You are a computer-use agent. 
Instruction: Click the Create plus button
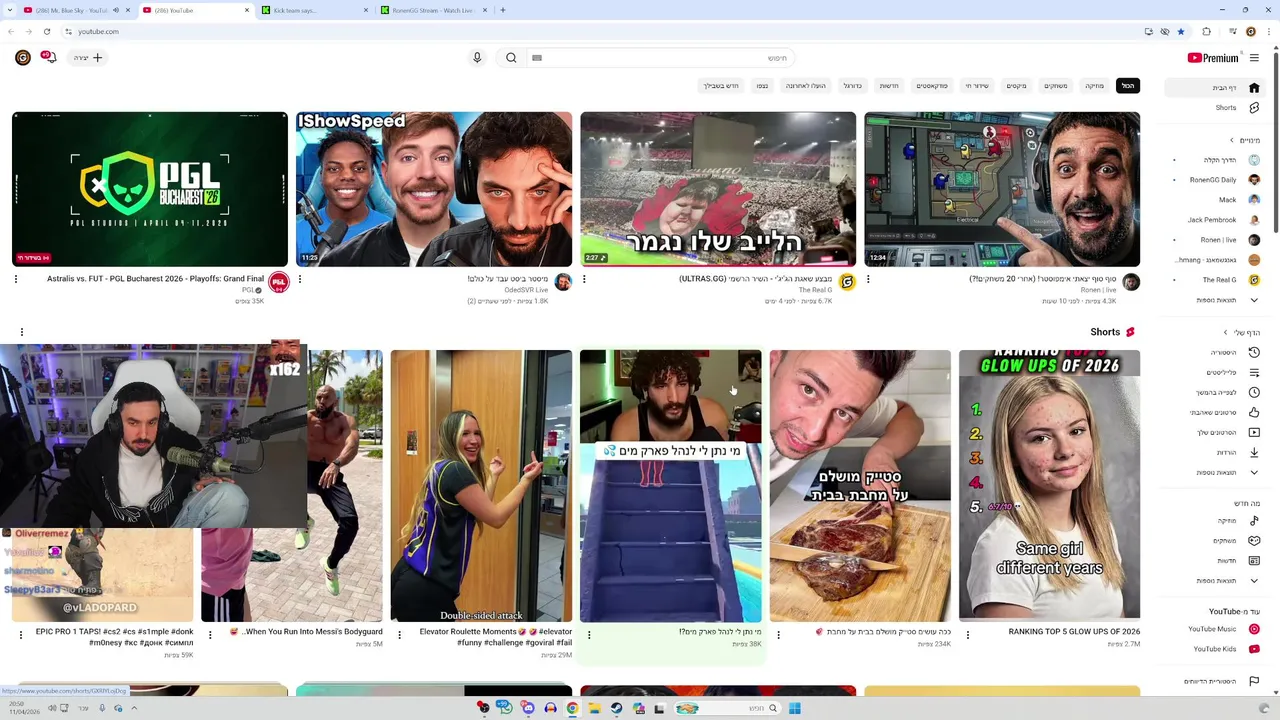coord(88,58)
